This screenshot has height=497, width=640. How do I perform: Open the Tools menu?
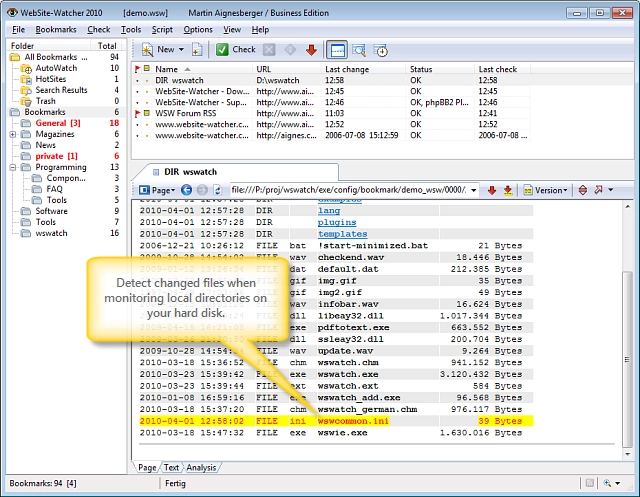131,30
